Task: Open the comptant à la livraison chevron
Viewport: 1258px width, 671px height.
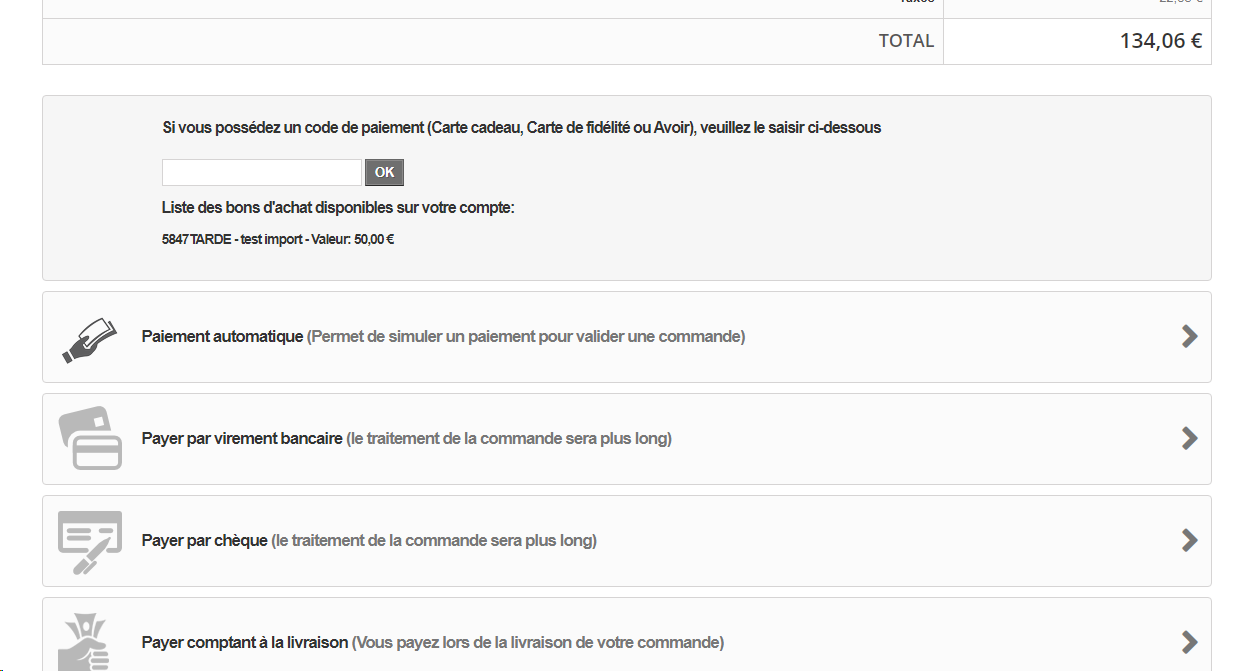Action: click(x=1189, y=642)
